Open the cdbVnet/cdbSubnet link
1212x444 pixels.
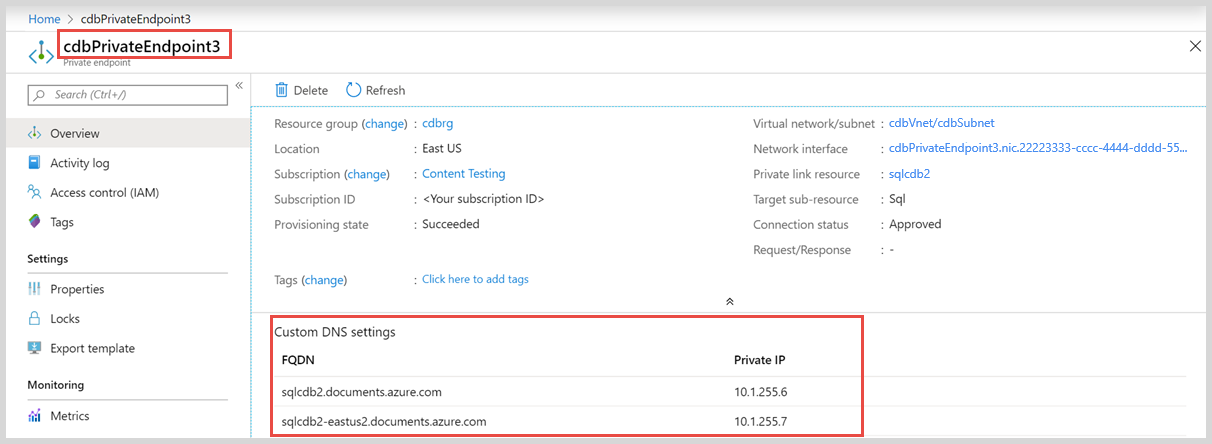click(x=941, y=123)
